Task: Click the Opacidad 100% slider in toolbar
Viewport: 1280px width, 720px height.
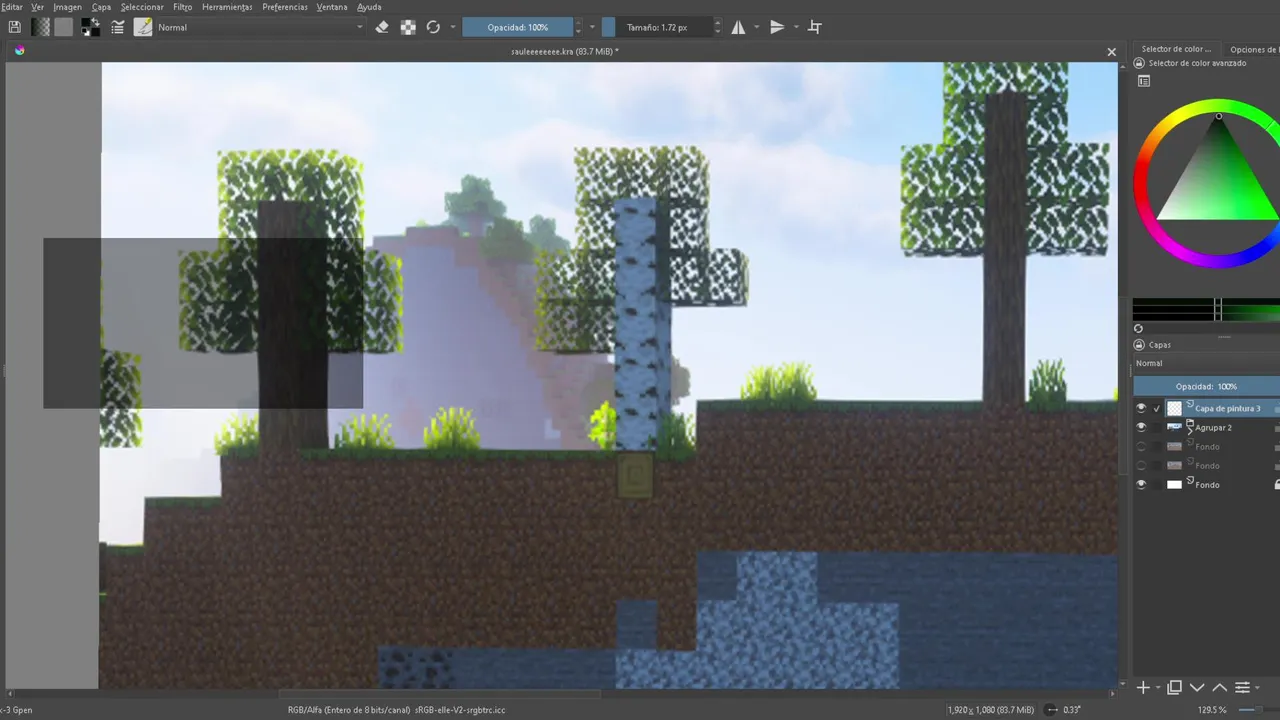Action: (517, 28)
